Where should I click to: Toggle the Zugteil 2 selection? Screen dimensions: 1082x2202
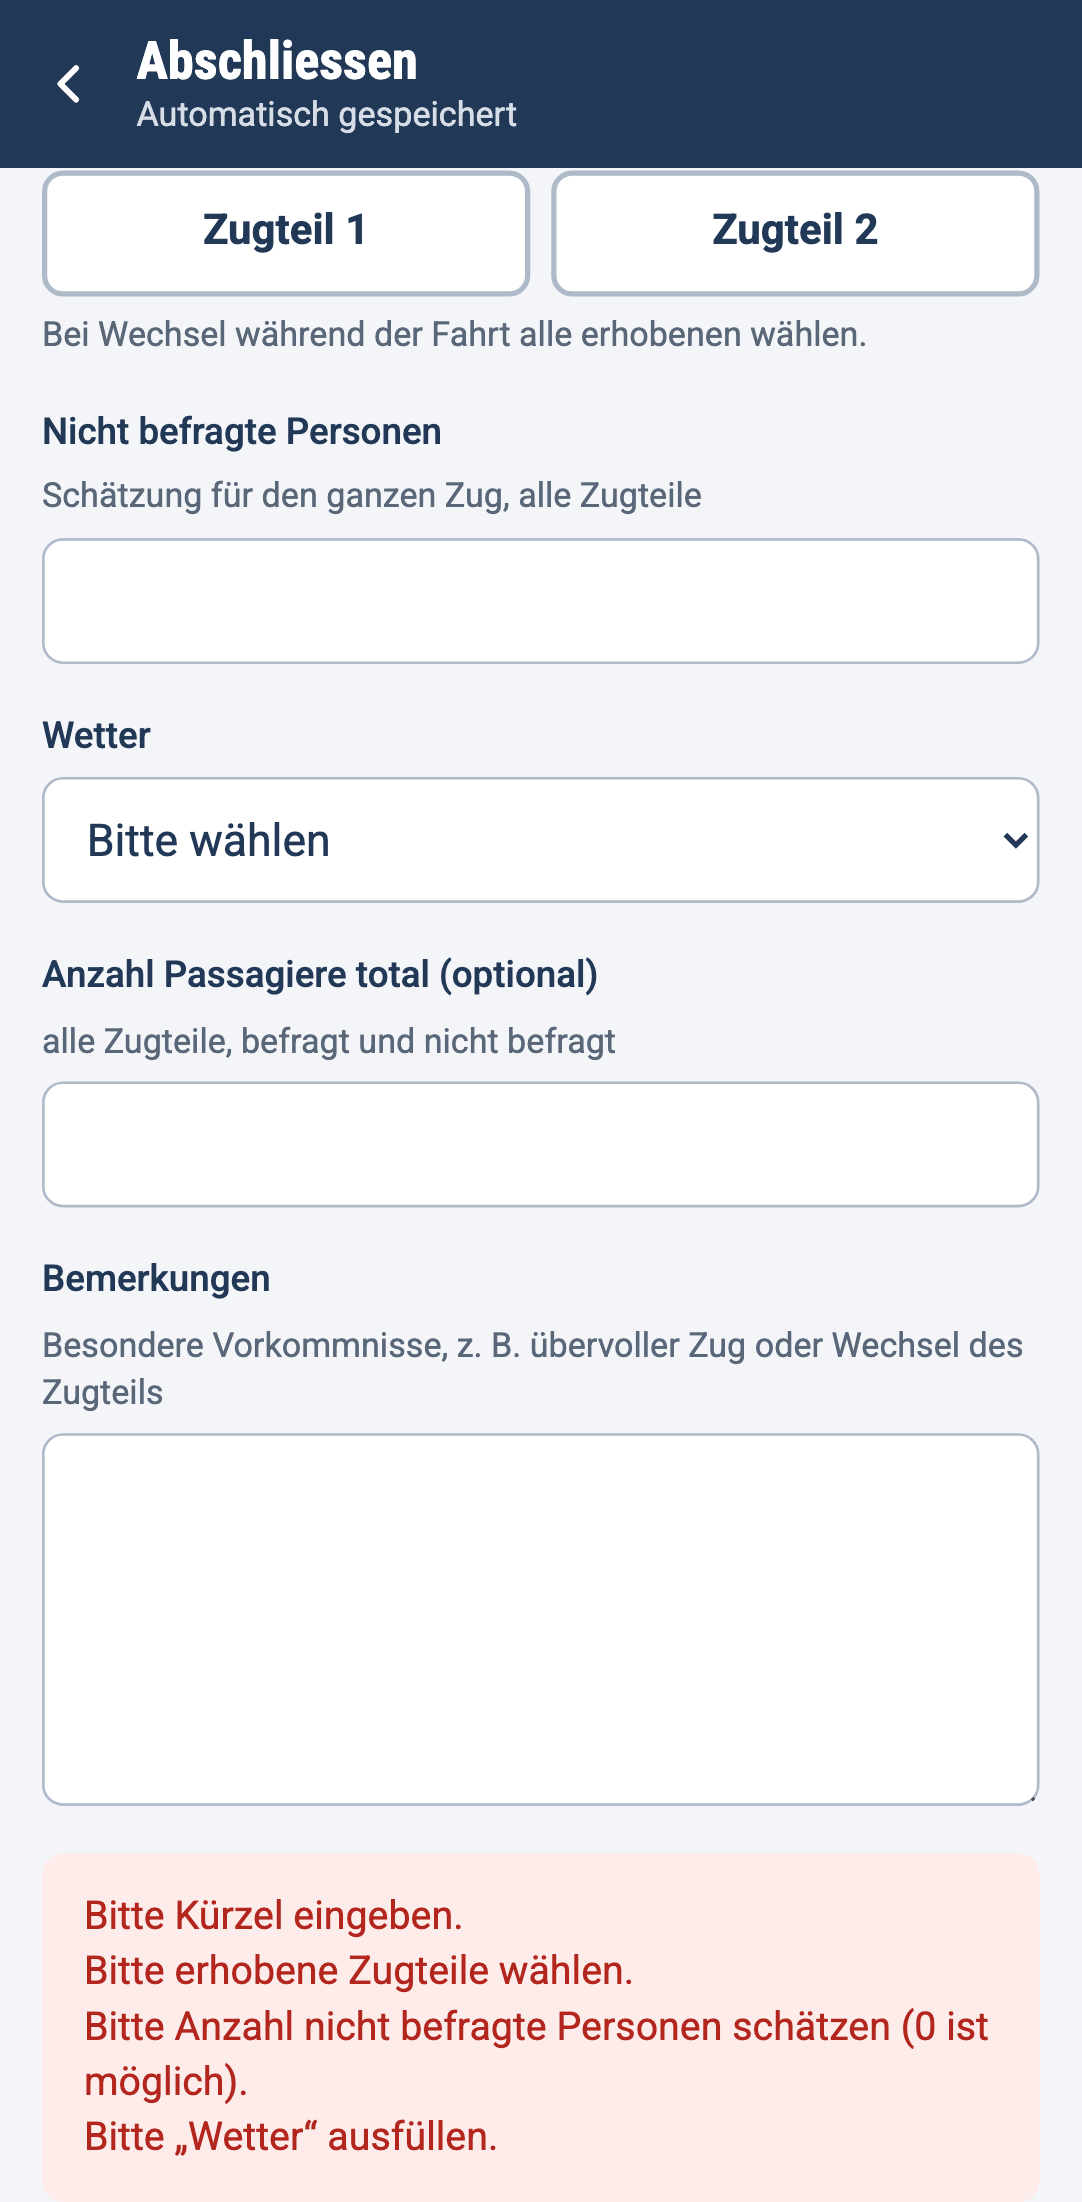coord(795,233)
